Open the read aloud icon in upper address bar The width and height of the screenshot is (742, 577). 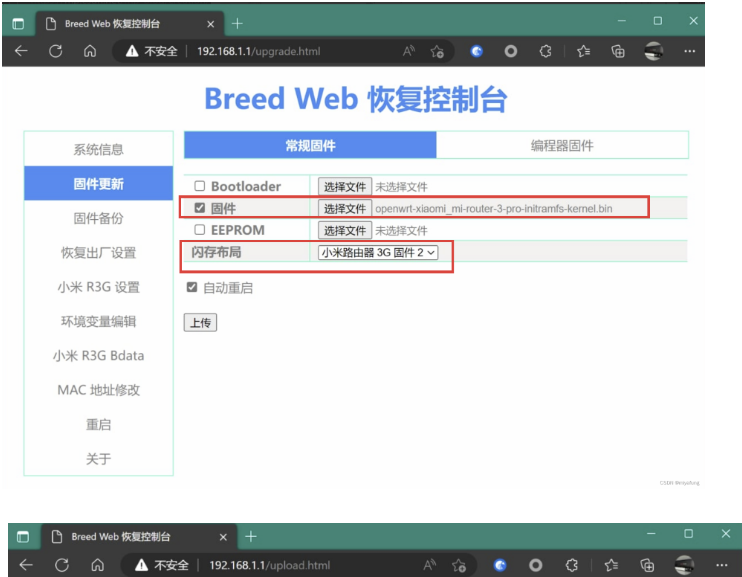409,51
